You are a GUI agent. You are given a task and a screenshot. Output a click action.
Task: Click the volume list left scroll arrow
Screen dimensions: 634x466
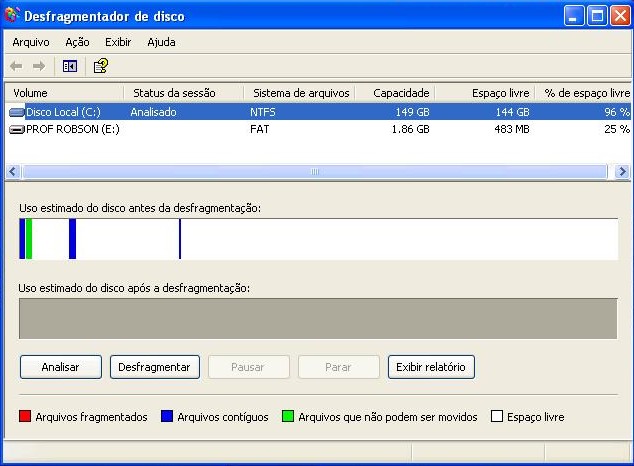(x=13, y=171)
